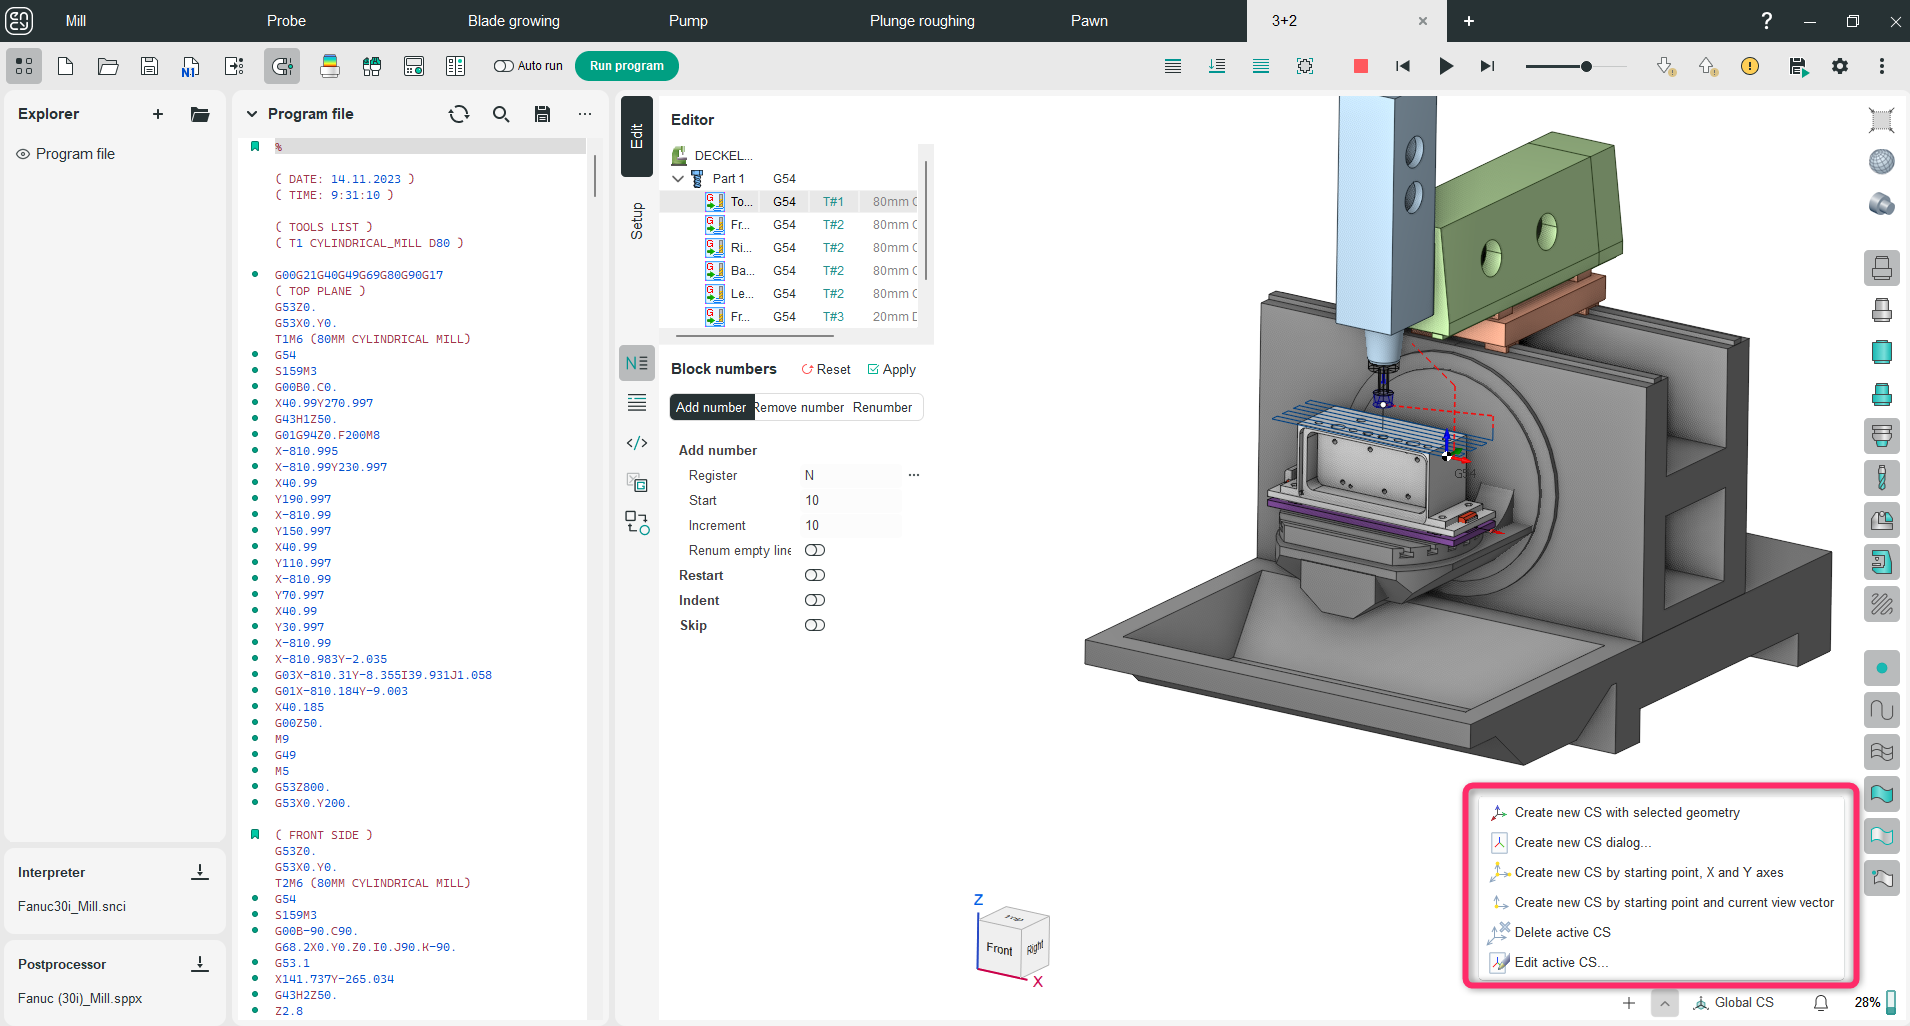Edit the Start value field

tap(850, 500)
